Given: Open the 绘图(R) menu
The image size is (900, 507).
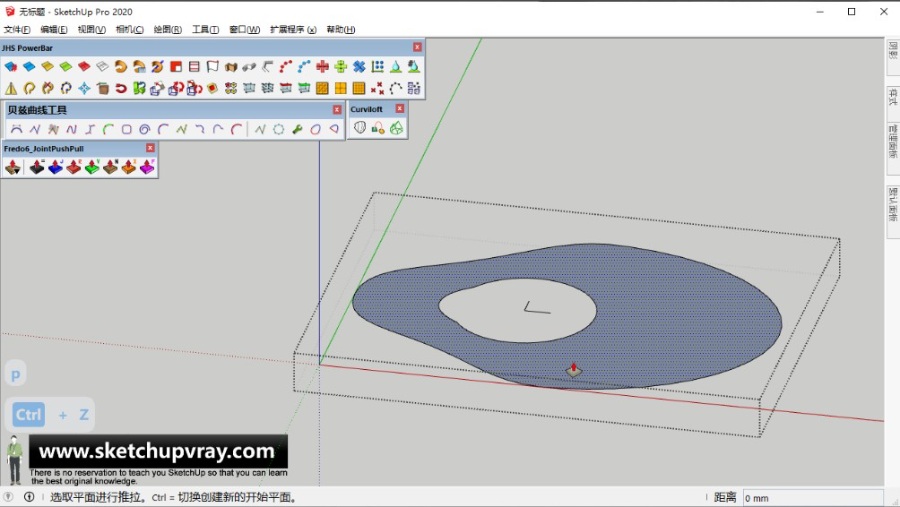Looking at the screenshot, I should coord(168,29).
